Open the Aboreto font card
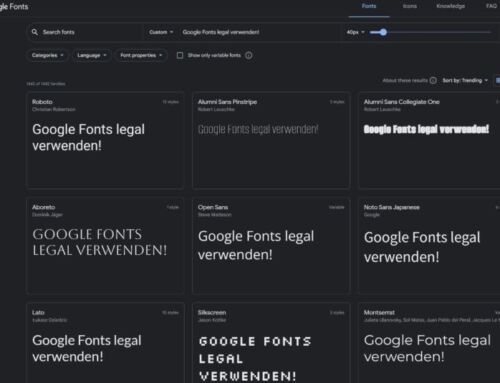This screenshot has width=500, height=383. click(105, 246)
